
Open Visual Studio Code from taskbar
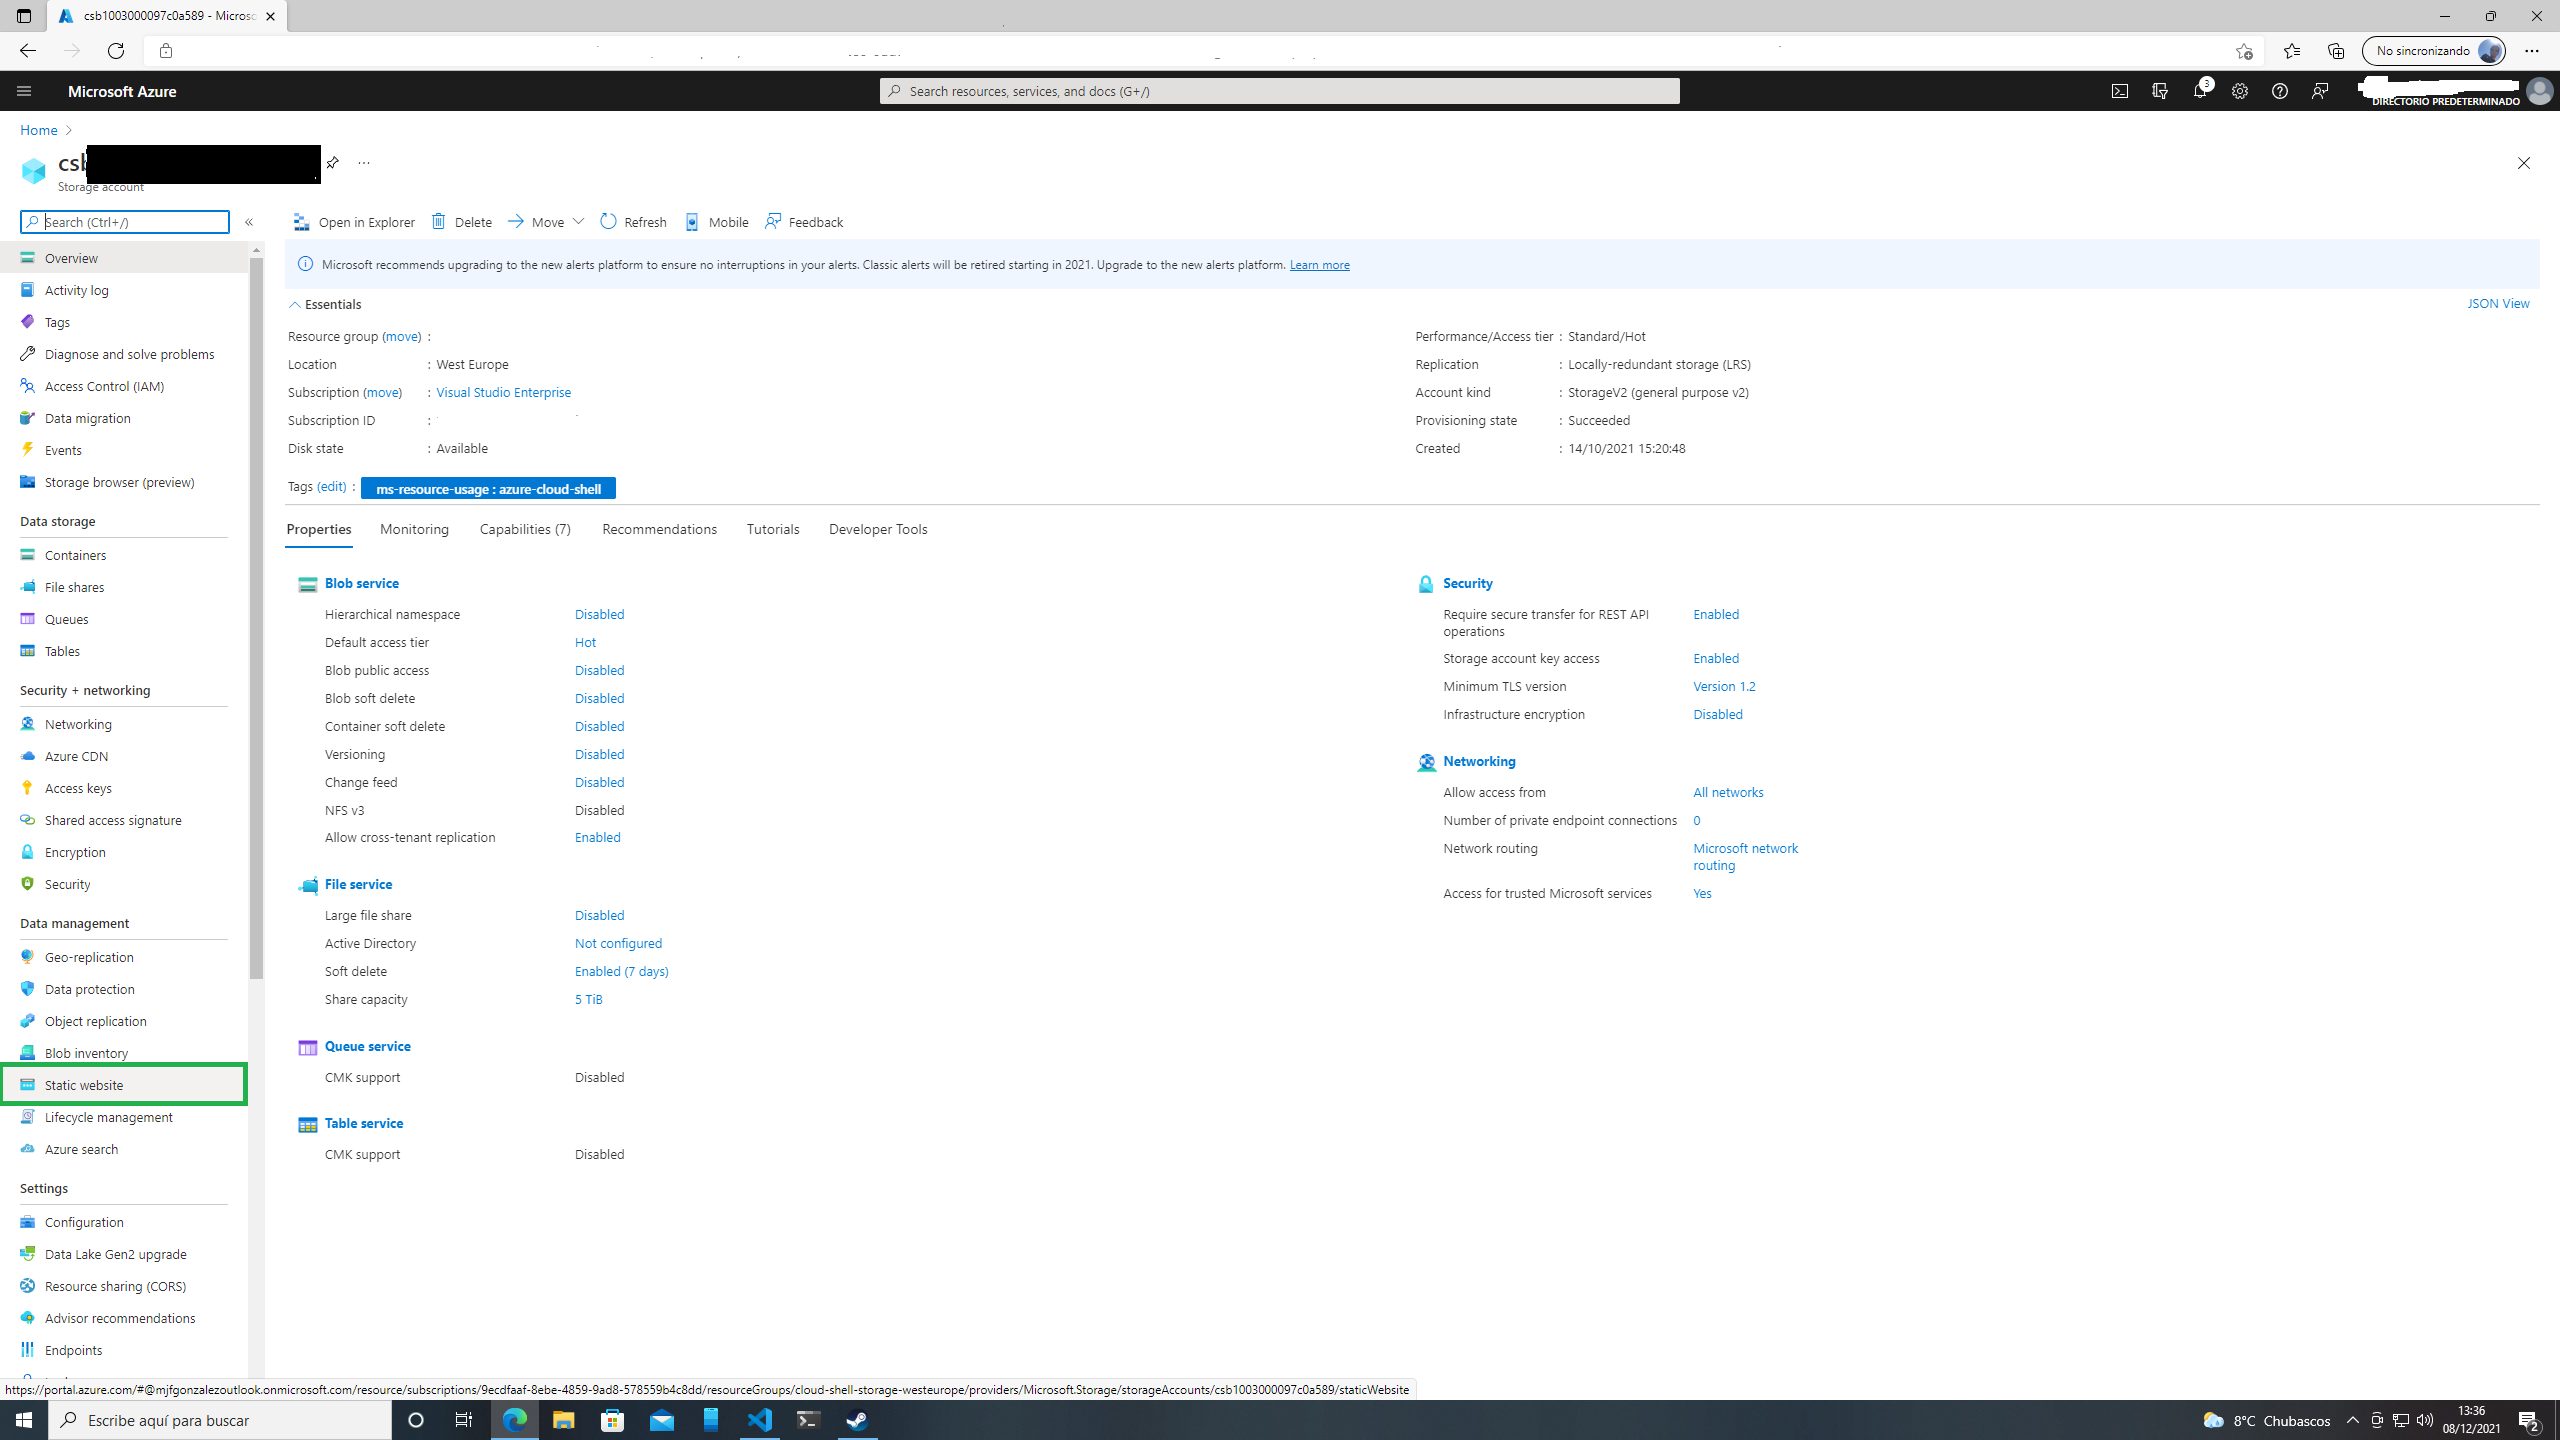[x=760, y=1420]
